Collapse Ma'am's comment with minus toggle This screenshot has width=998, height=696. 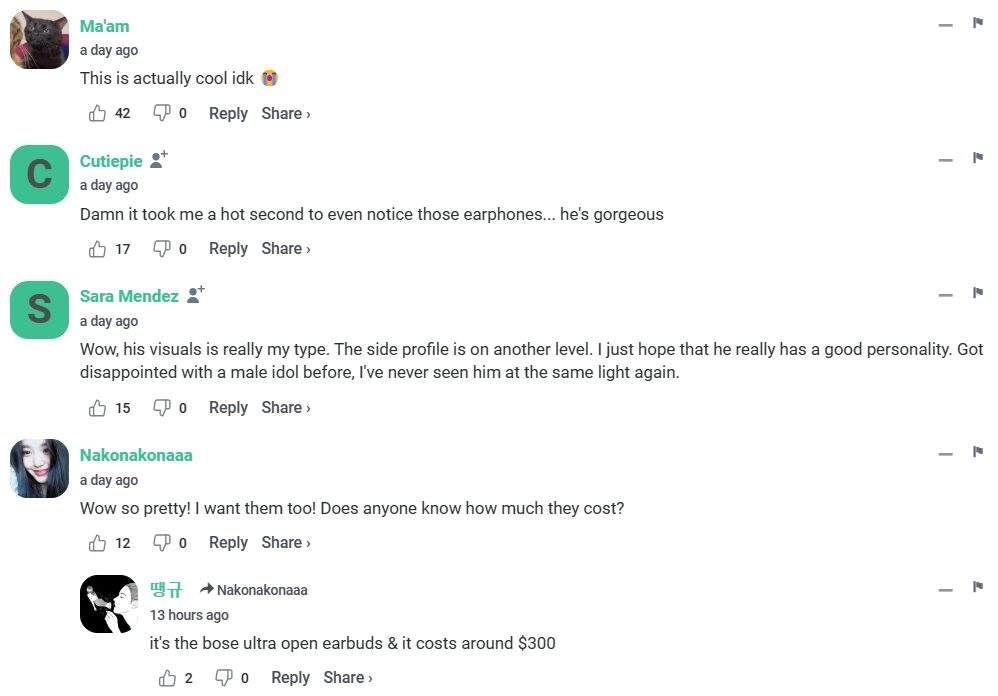coord(945,24)
